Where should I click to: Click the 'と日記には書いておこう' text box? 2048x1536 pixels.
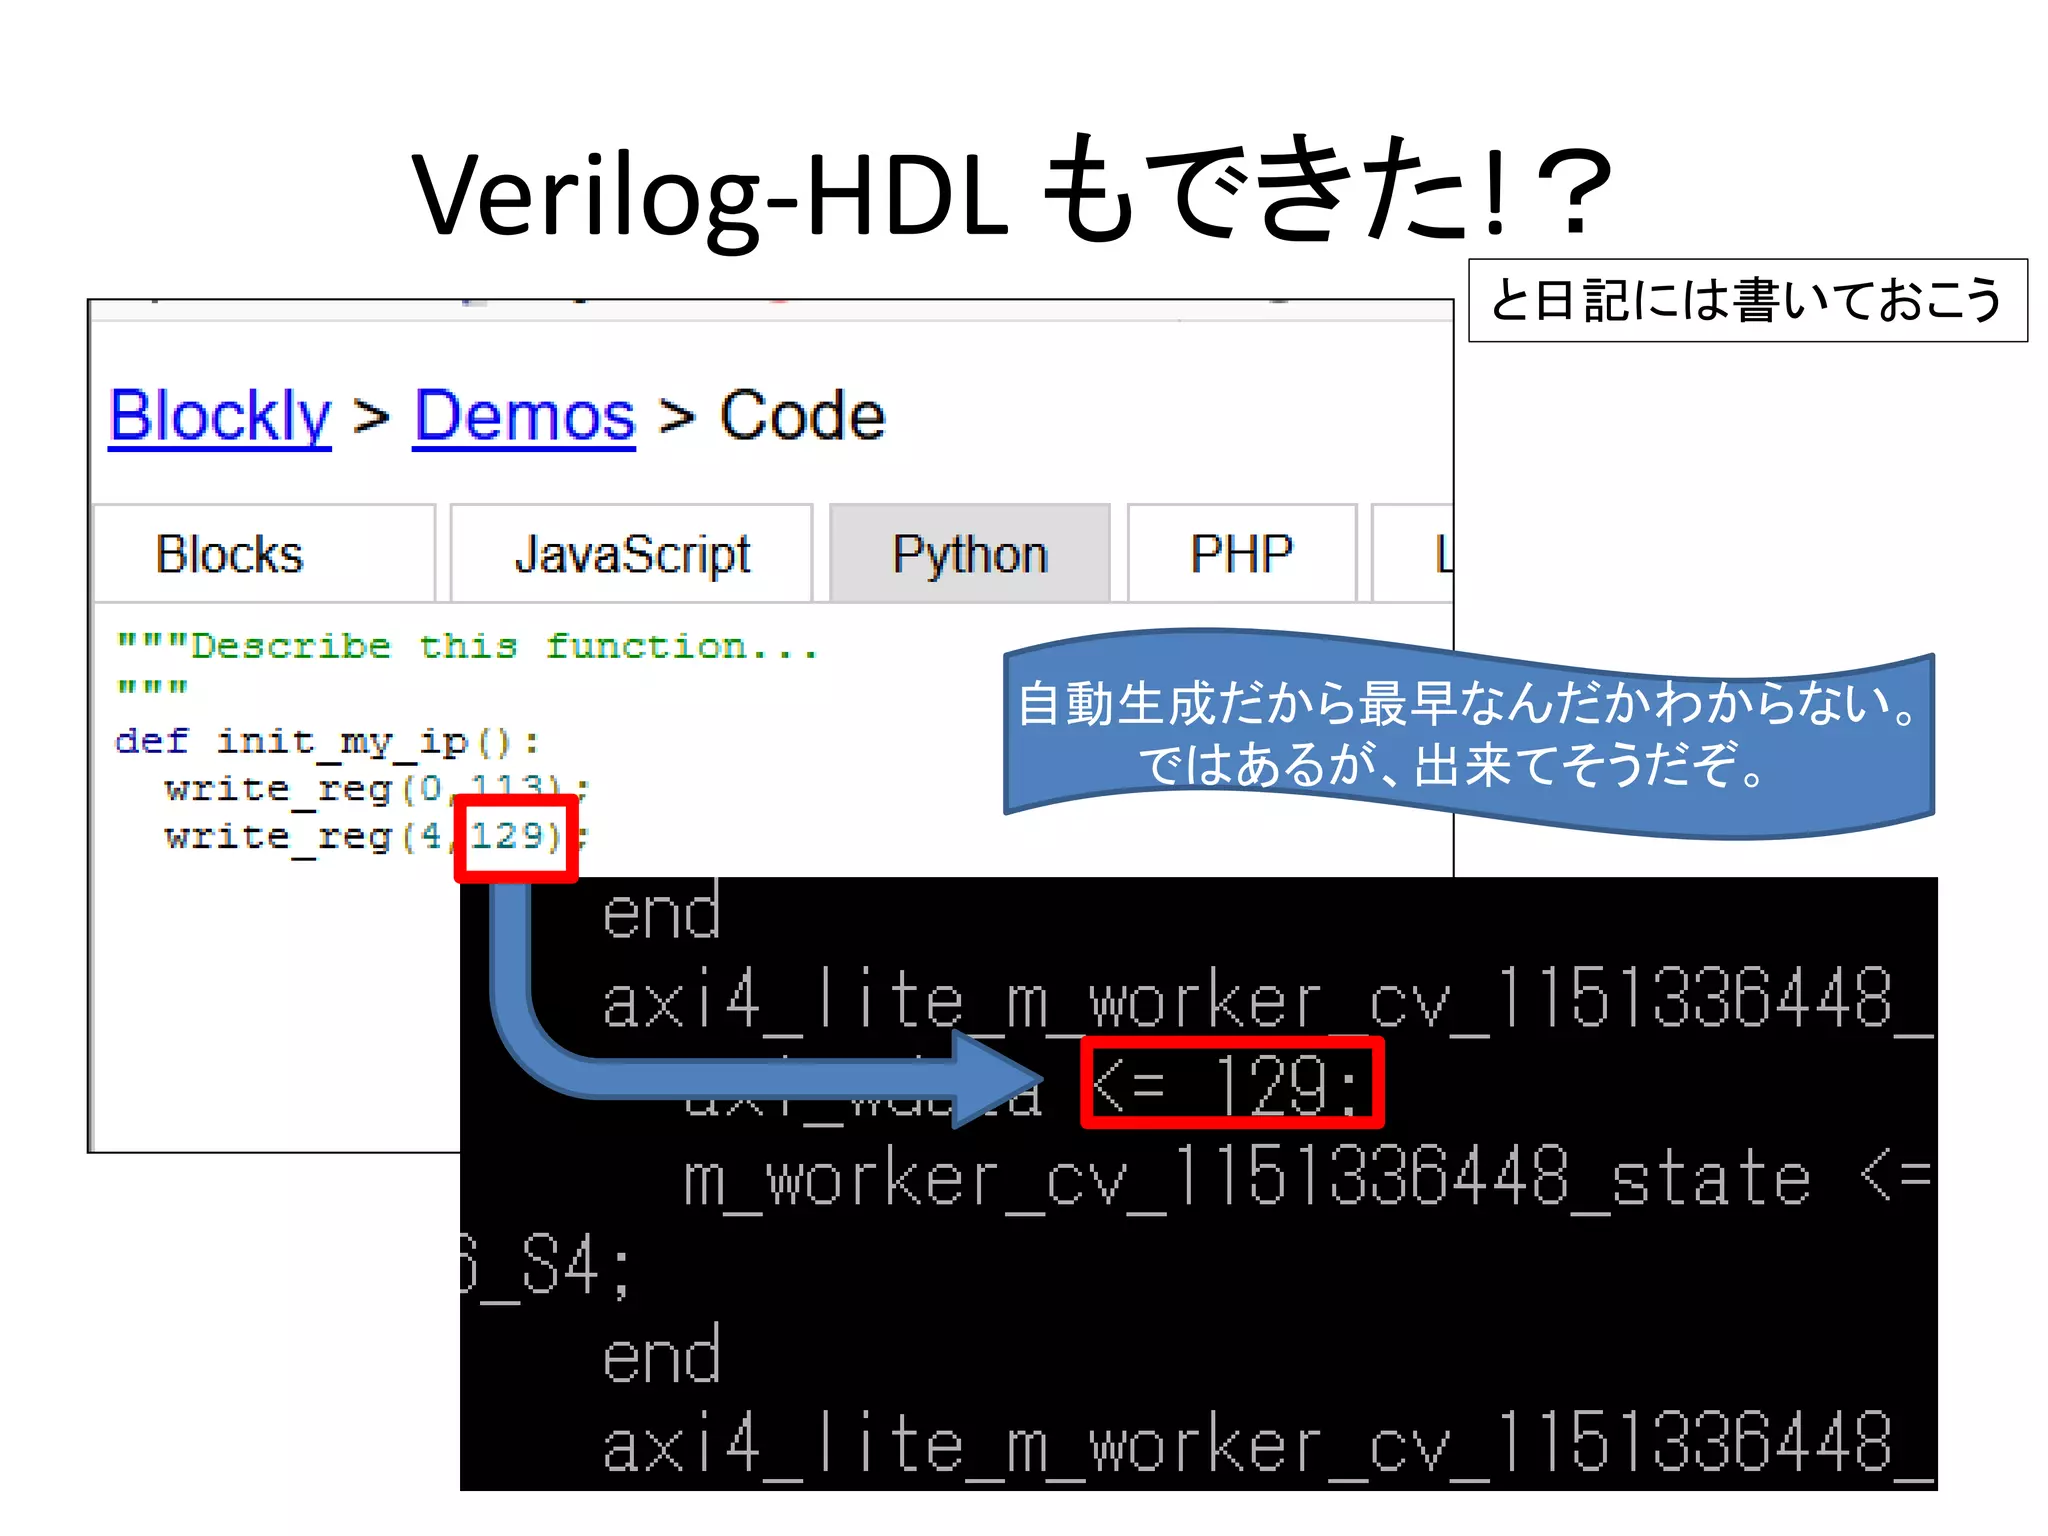tap(1747, 300)
